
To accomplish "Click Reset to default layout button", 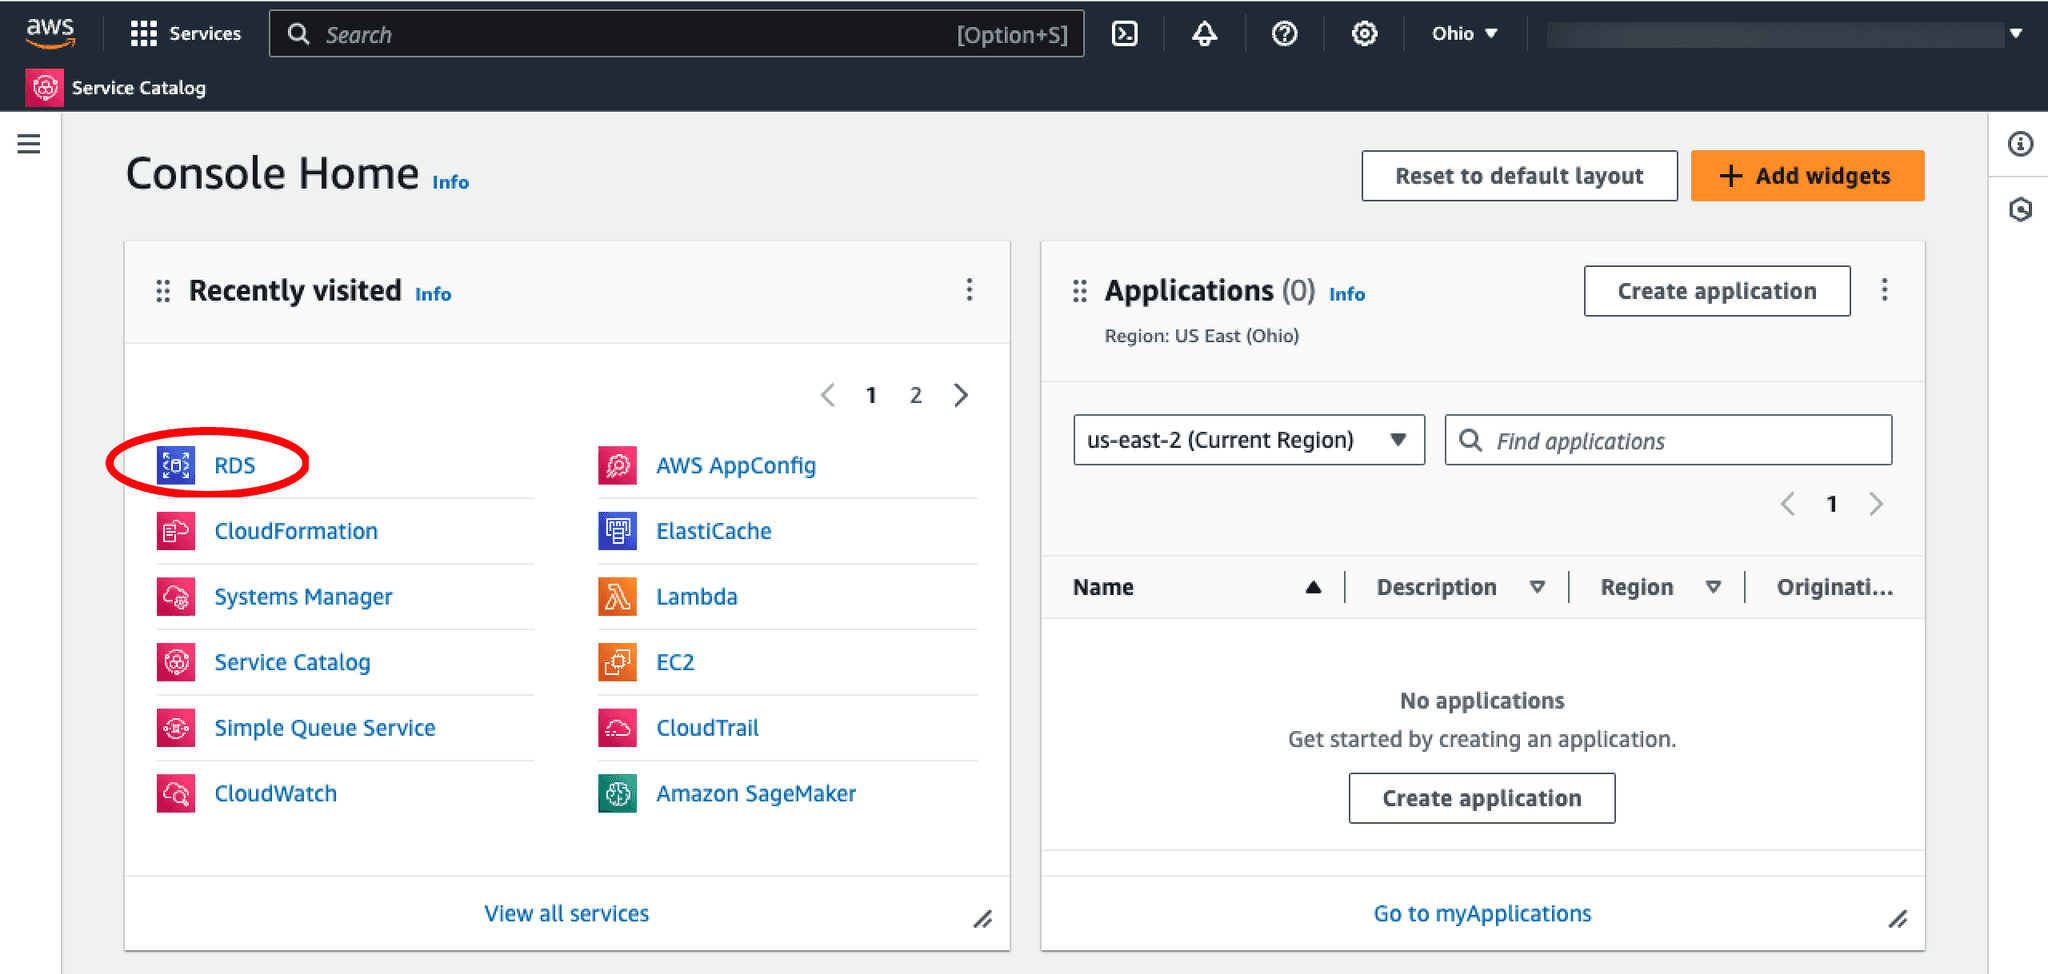I will pyautogui.click(x=1519, y=176).
